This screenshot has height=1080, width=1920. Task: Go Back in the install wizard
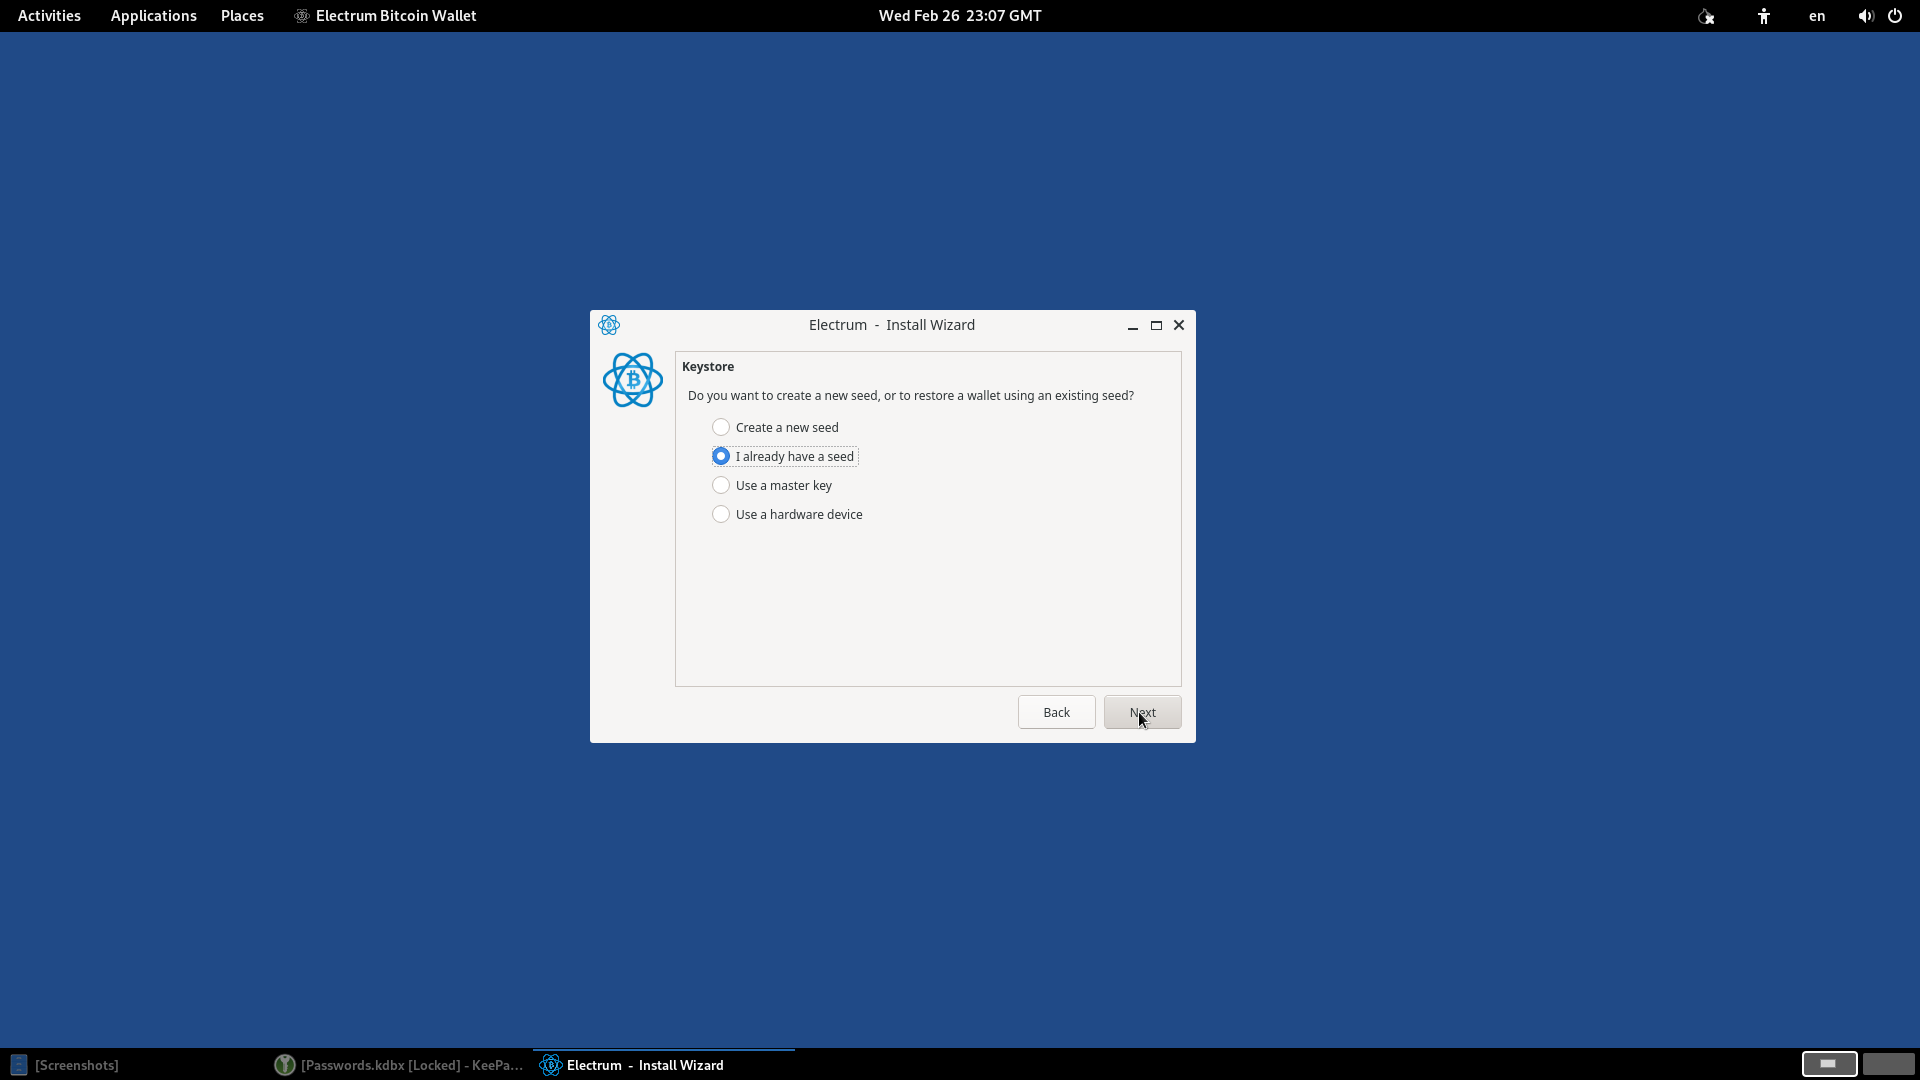[1056, 712]
